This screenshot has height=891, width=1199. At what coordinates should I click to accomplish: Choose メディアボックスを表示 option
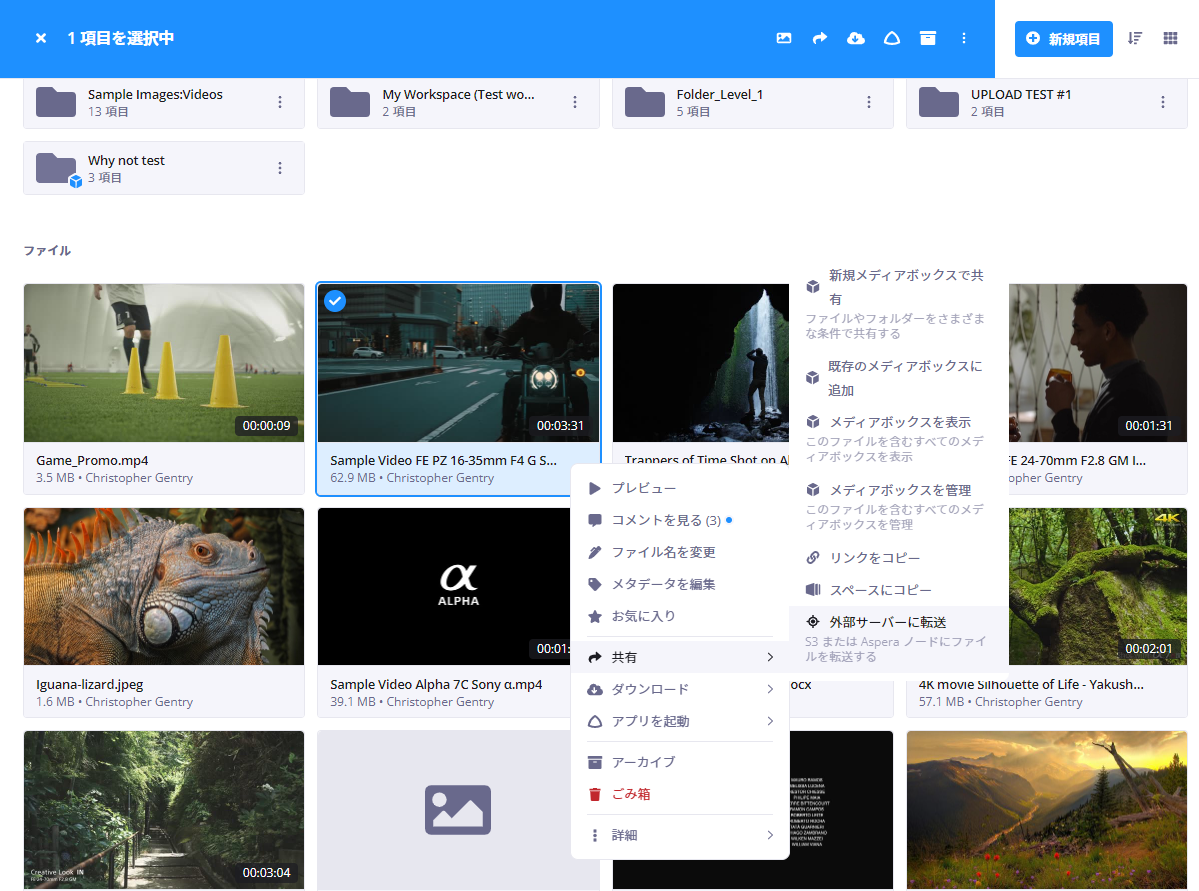tap(898, 438)
